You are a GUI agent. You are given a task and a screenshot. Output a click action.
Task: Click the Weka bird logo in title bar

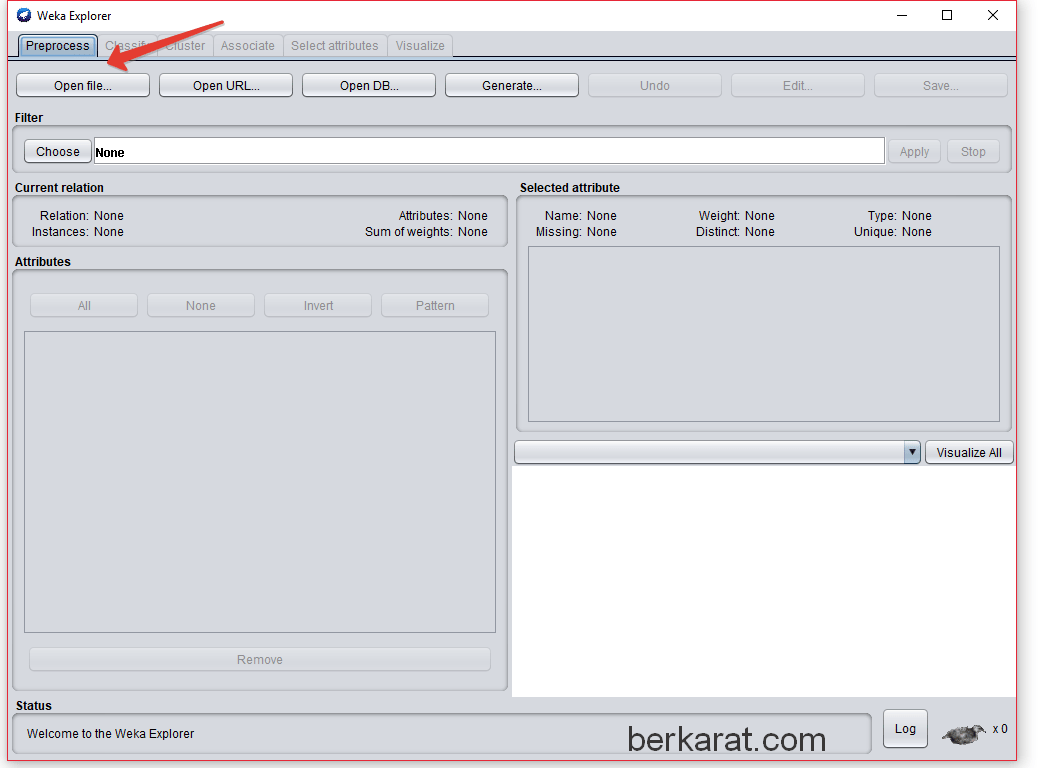tap(24, 15)
